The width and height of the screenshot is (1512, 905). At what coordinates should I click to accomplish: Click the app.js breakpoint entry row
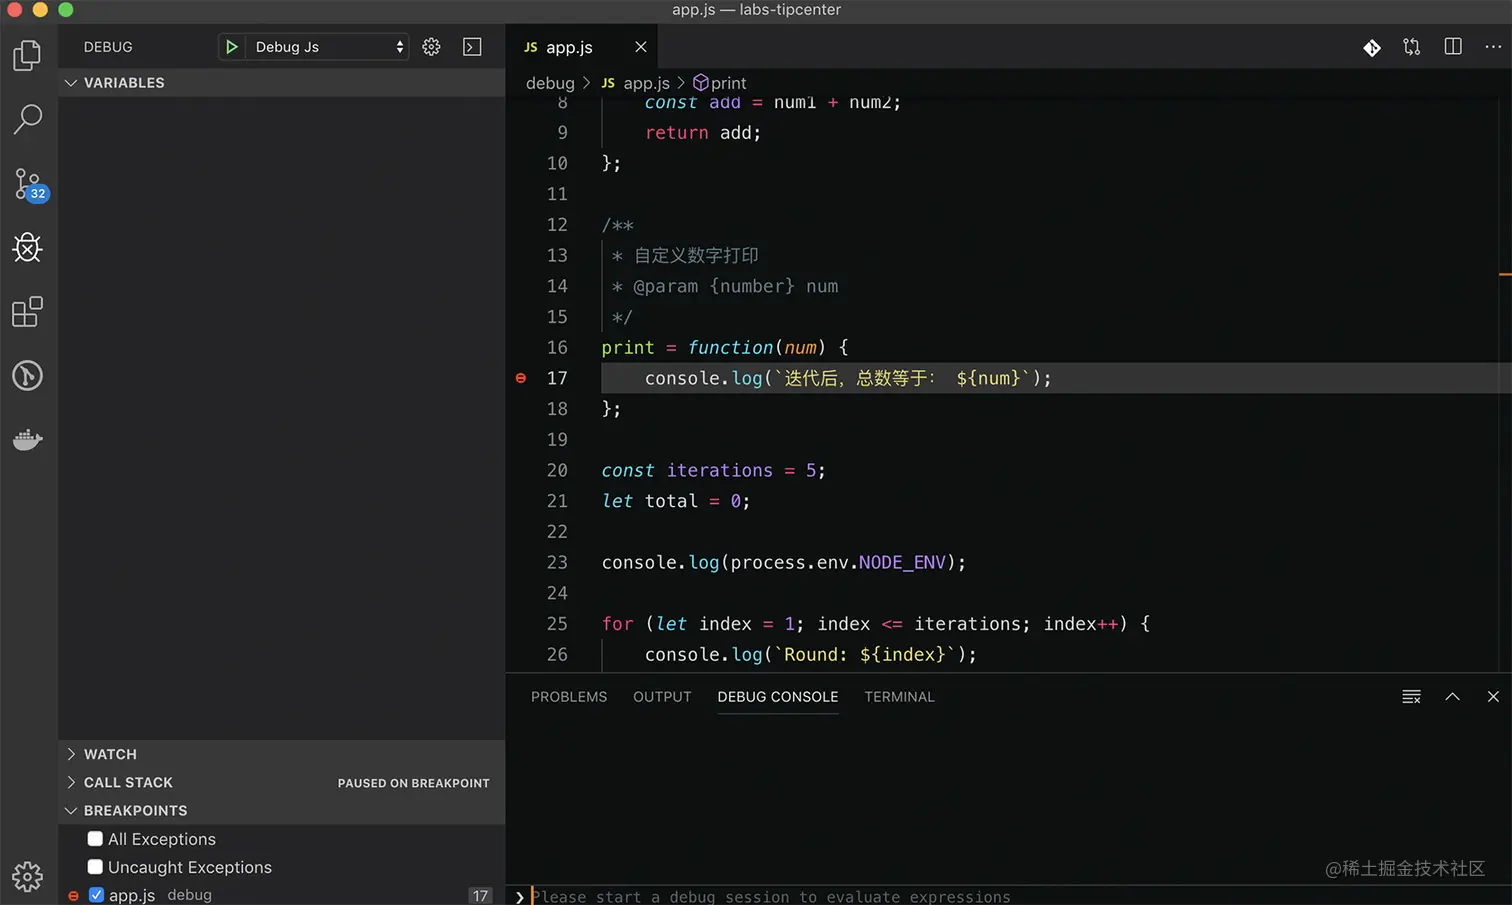click(282, 895)
